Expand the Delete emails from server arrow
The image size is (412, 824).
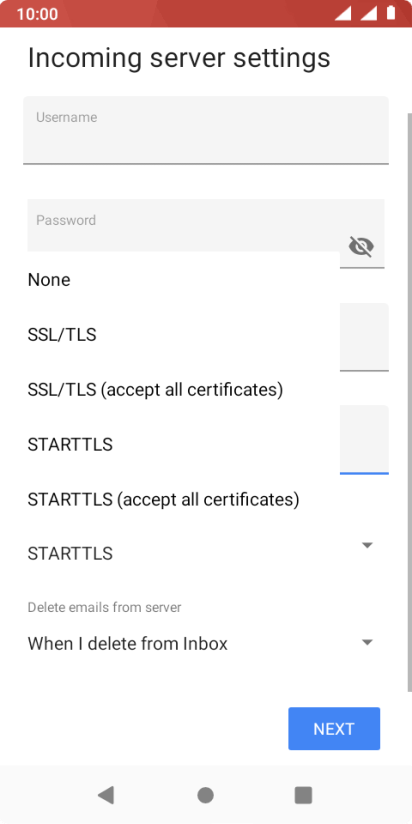[368, 642]
